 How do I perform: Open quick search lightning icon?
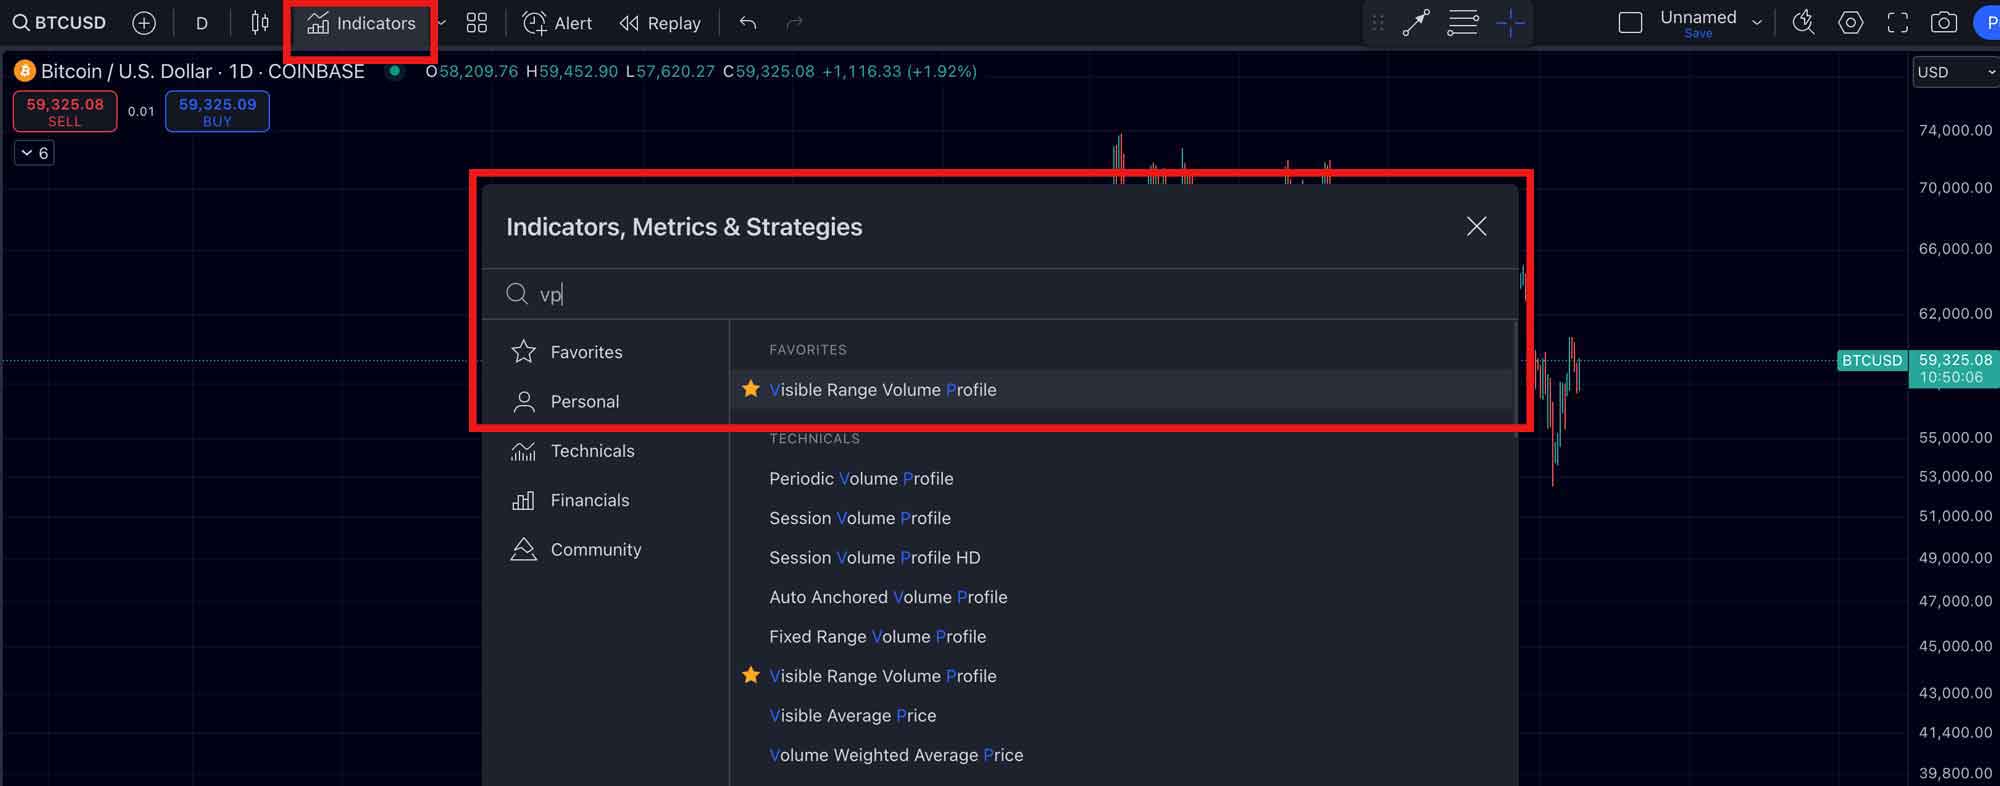click(1803, 23)
